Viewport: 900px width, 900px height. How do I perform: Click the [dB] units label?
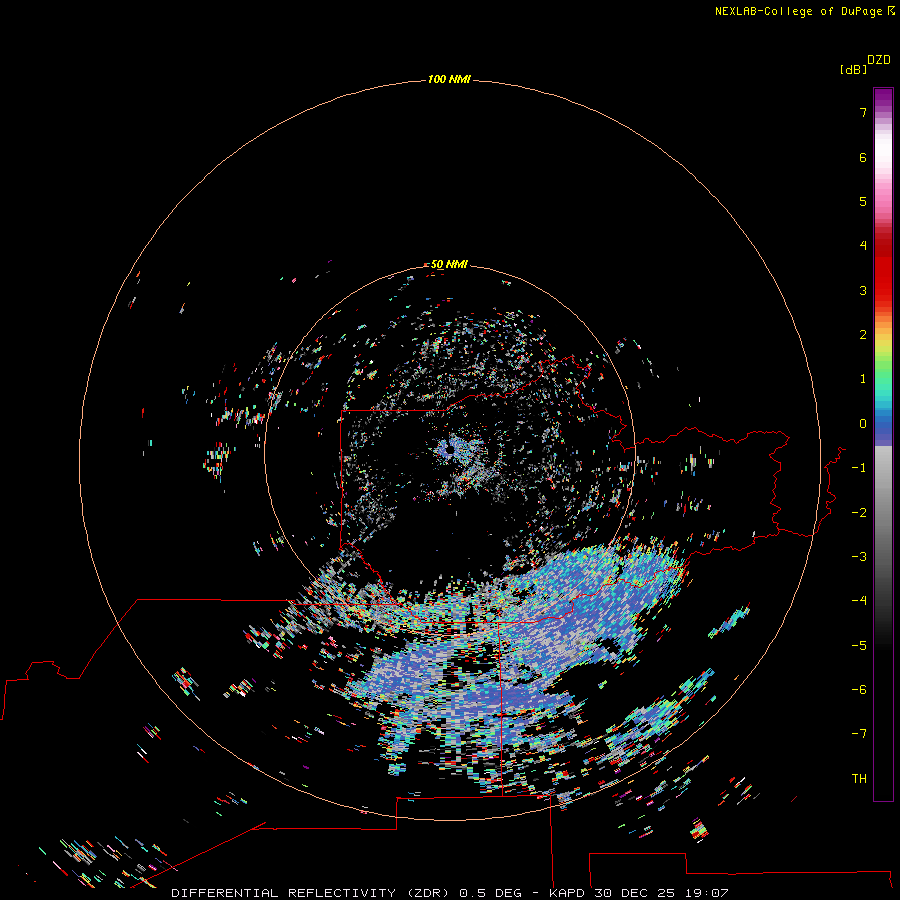(853, 69)
